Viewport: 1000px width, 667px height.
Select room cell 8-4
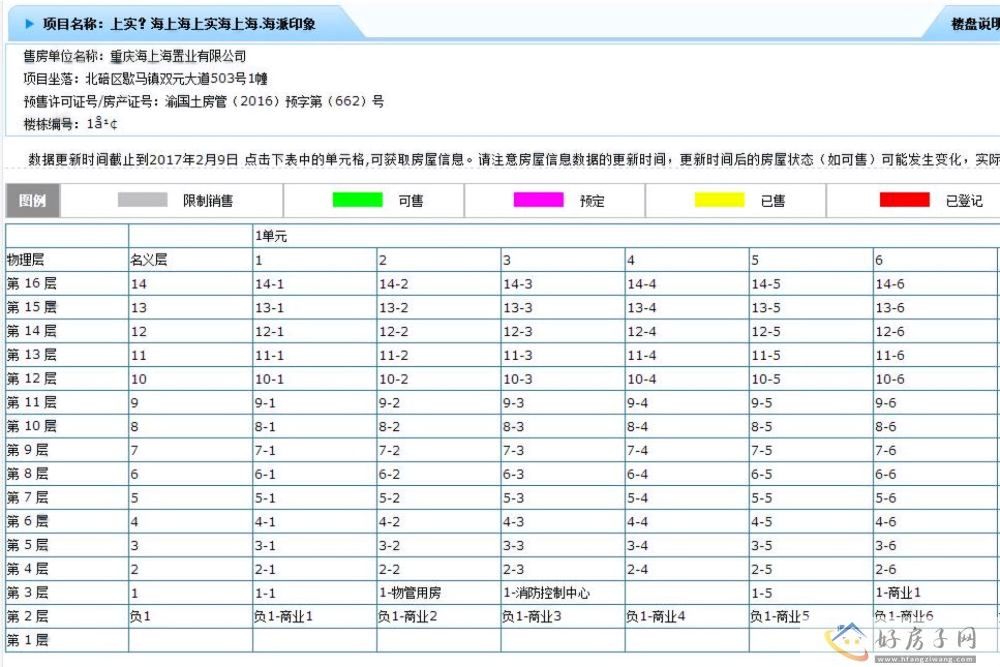[687, 427]
